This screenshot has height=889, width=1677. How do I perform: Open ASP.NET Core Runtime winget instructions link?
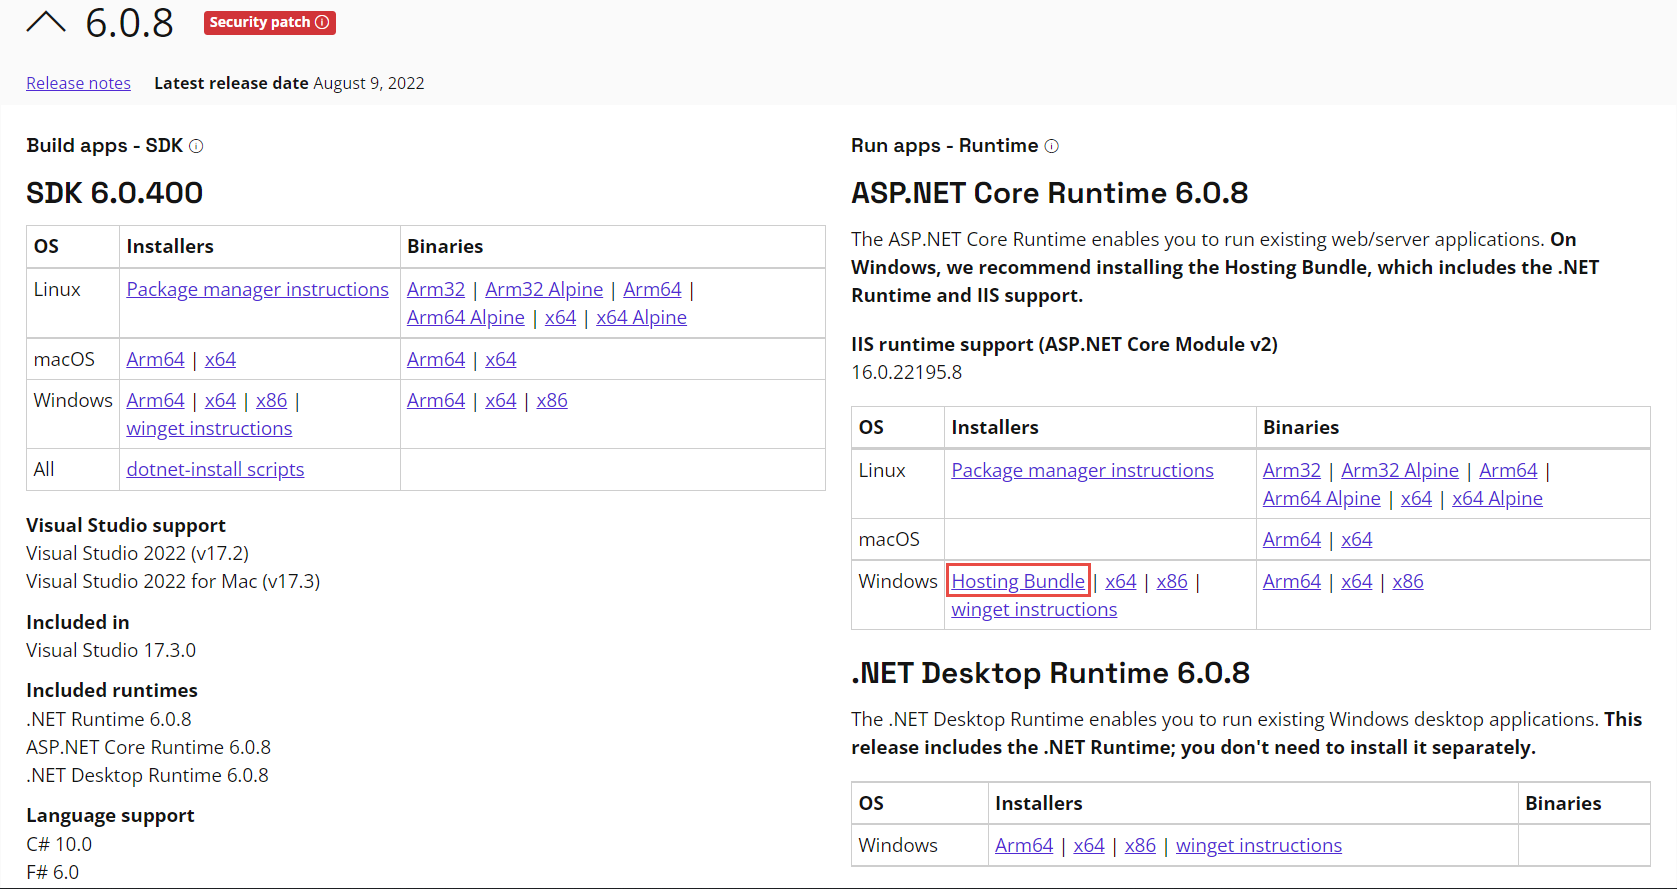point(1034,609)
